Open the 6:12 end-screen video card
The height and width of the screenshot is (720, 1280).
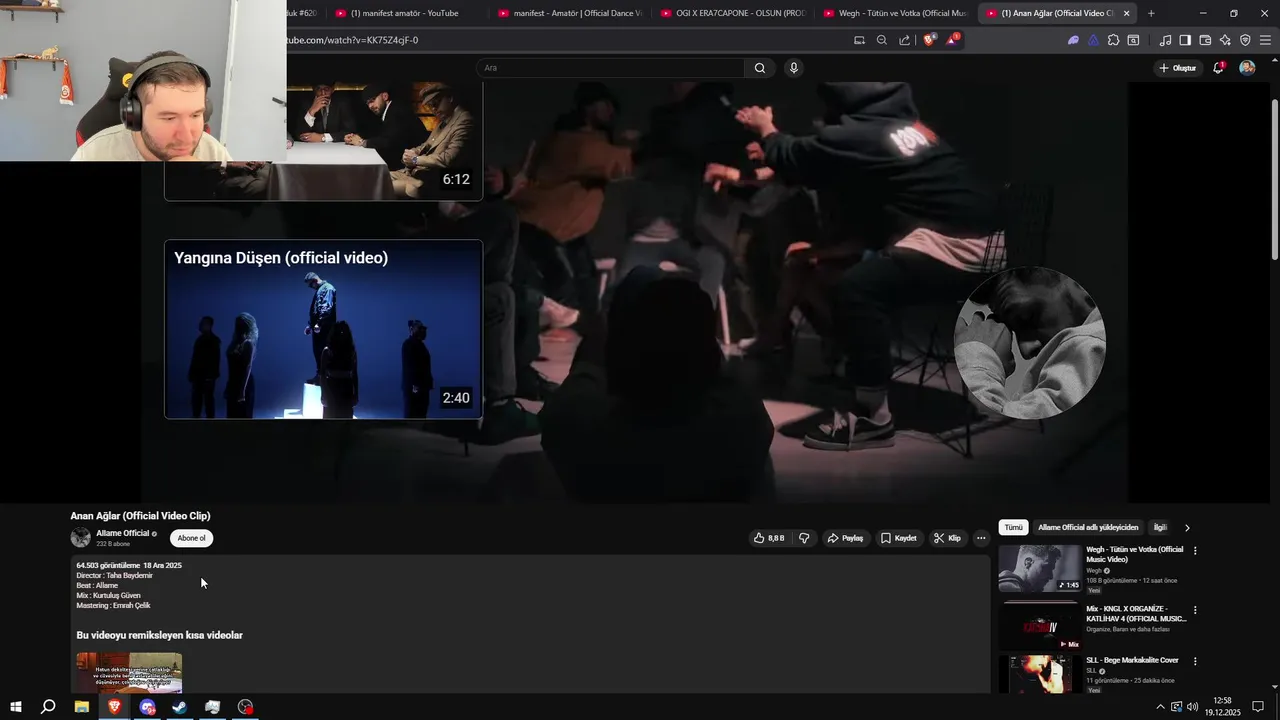pos(323,141)
